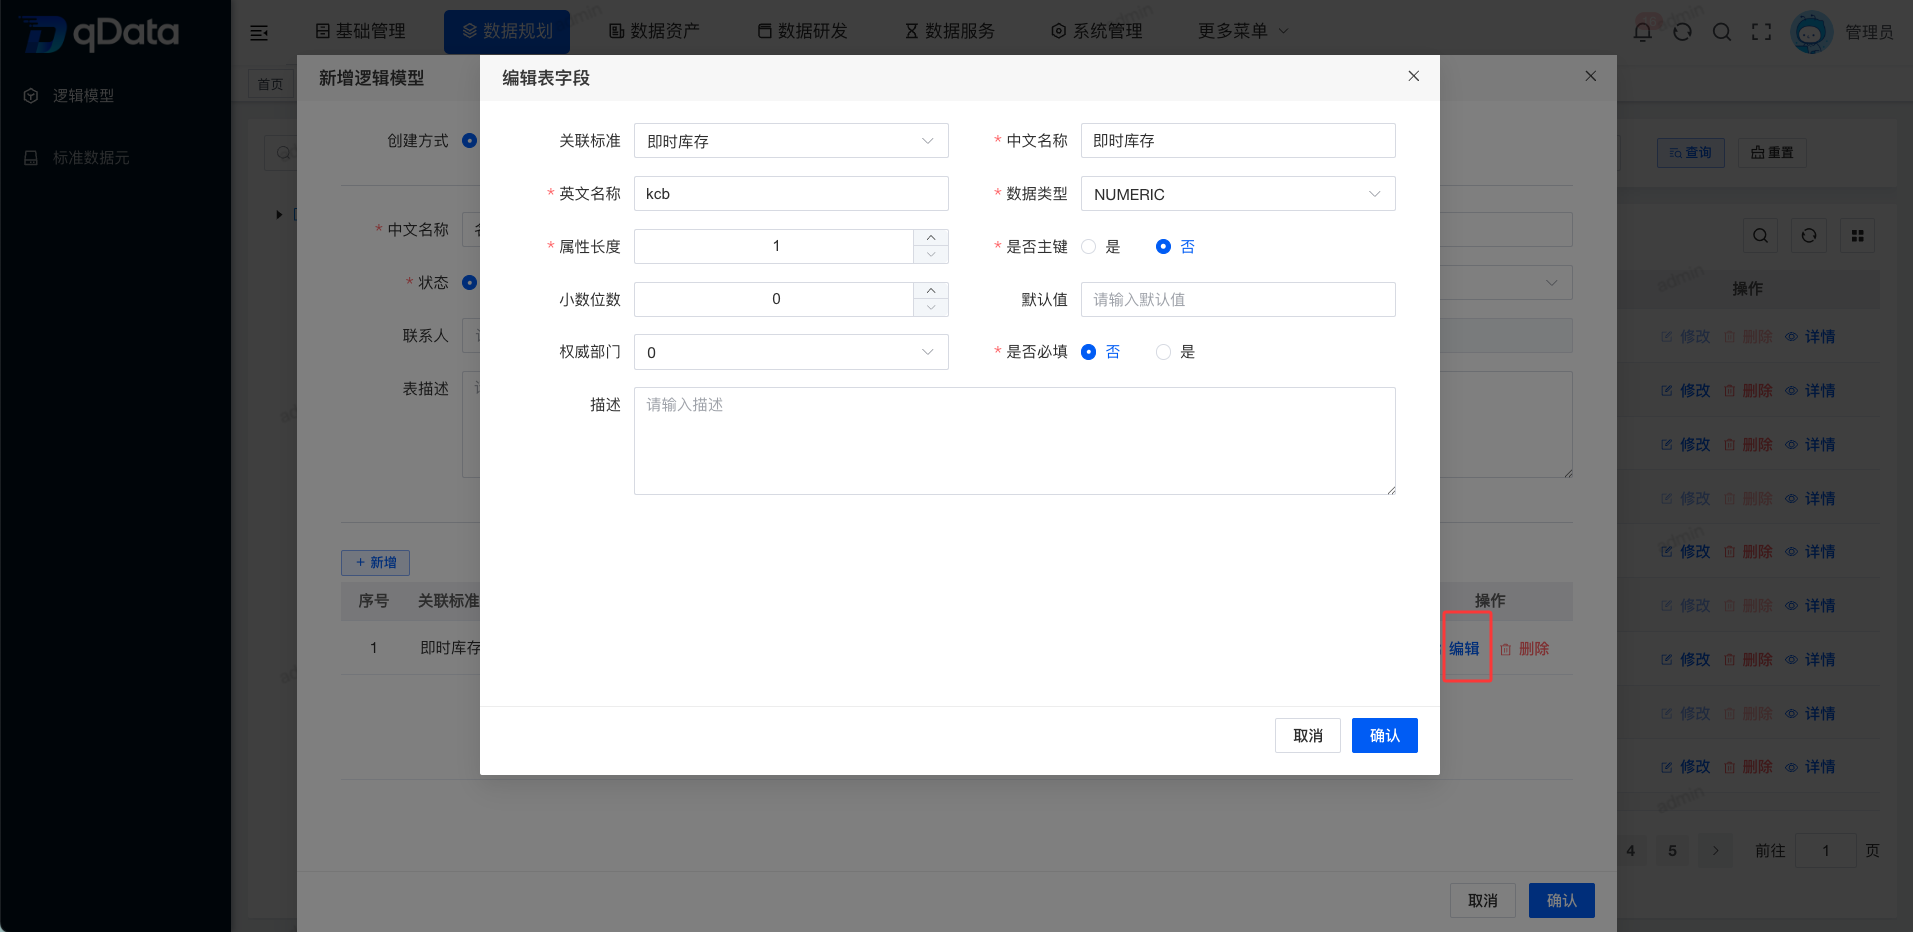Click the refresh icon in top header
The image size is (1913, 932).
pyautogui.click(x=1682, y=32)
